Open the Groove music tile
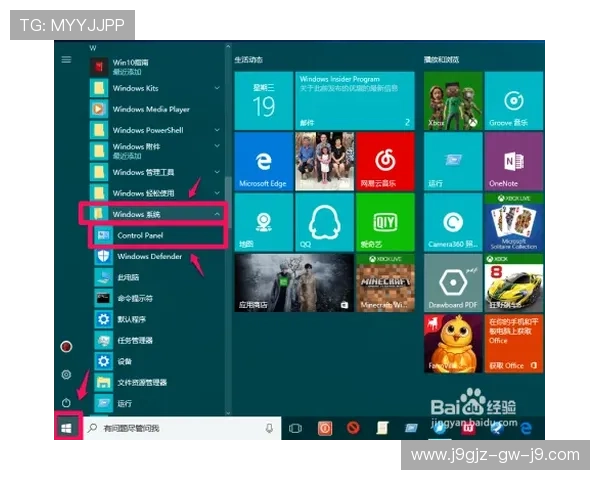600x480 pixels. pyautogui.click(x=514, y=100)
